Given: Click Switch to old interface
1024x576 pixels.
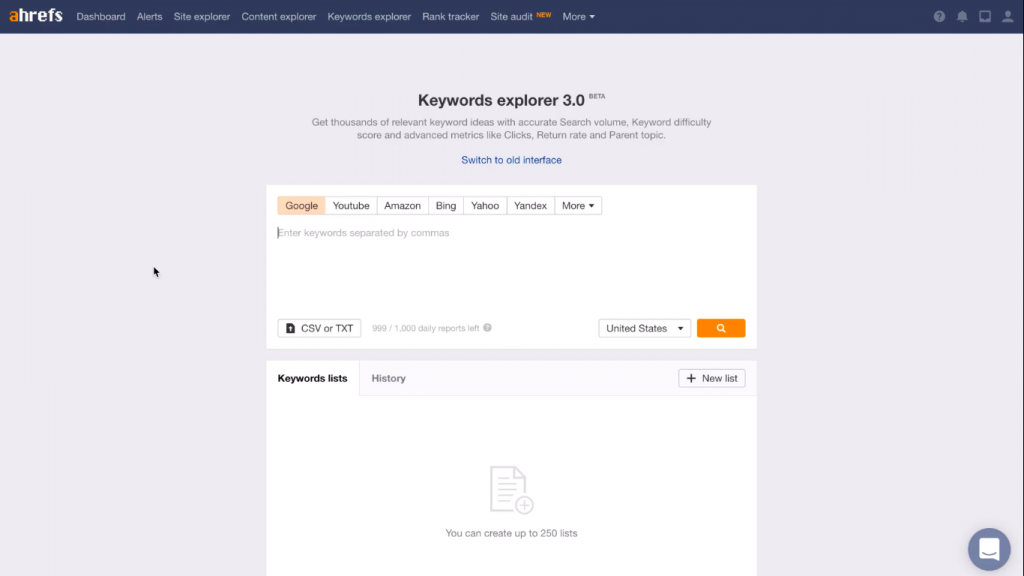Looking at the screenshot, I should (511, 159).
